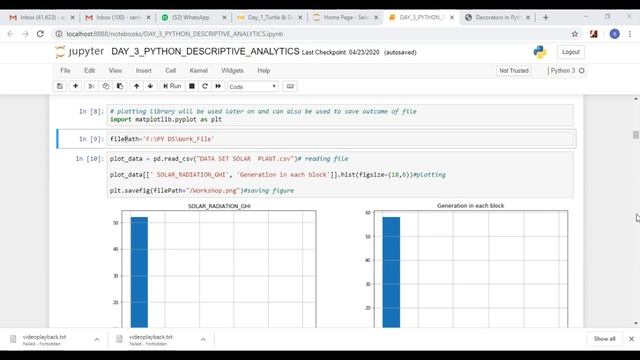This screenshot has width=640, height=360.
Task: Expand the second videoplayback.txt download options
Action: click(x=203, y=339)
